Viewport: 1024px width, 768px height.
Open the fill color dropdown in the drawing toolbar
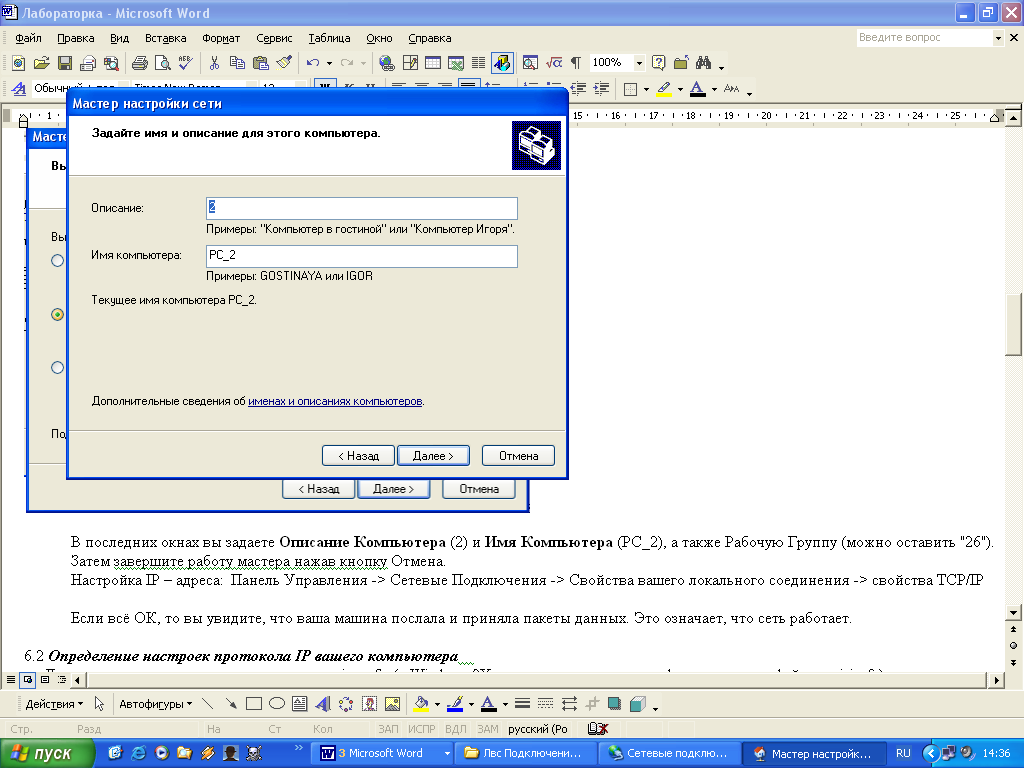[437, 704]
